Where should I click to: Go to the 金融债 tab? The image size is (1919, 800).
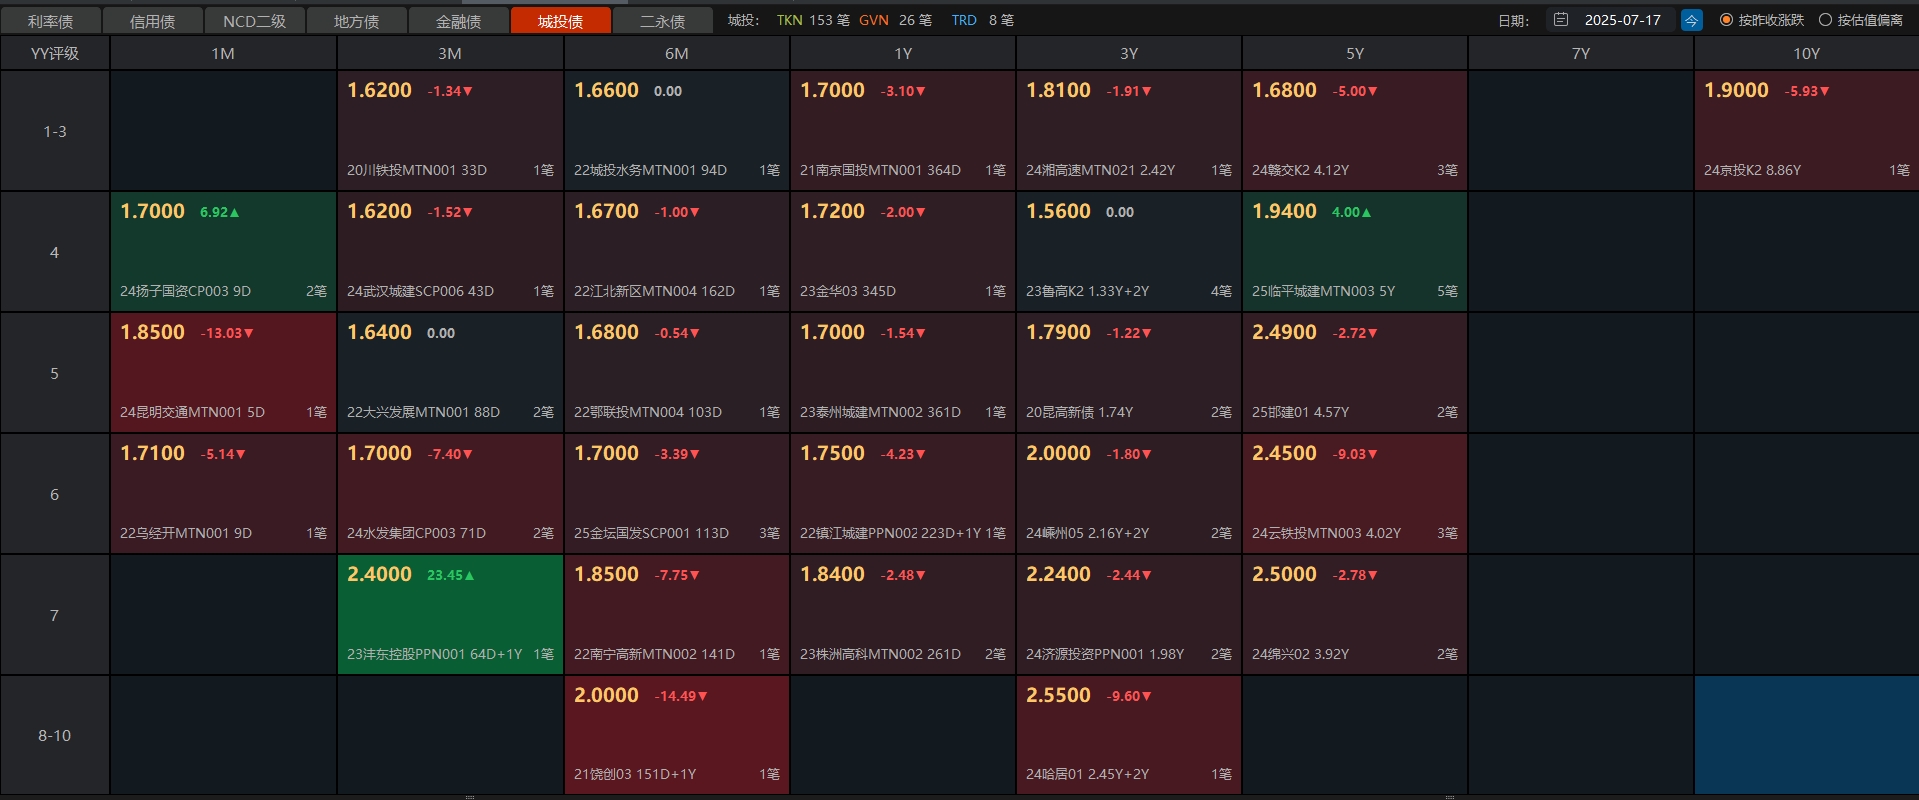459,21
